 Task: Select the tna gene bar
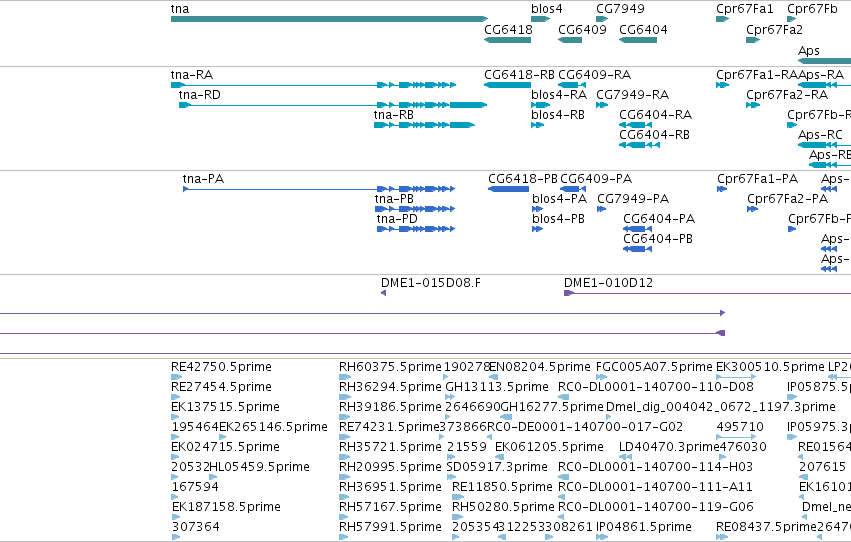[x=329, y=19]
